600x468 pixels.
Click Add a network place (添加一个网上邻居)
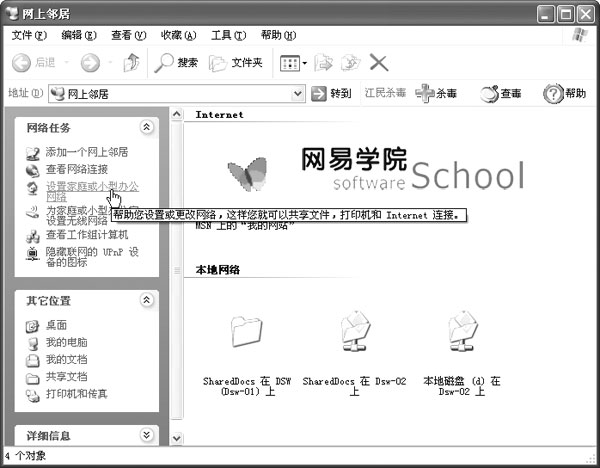pyautogui.click(x=86, y=152)
